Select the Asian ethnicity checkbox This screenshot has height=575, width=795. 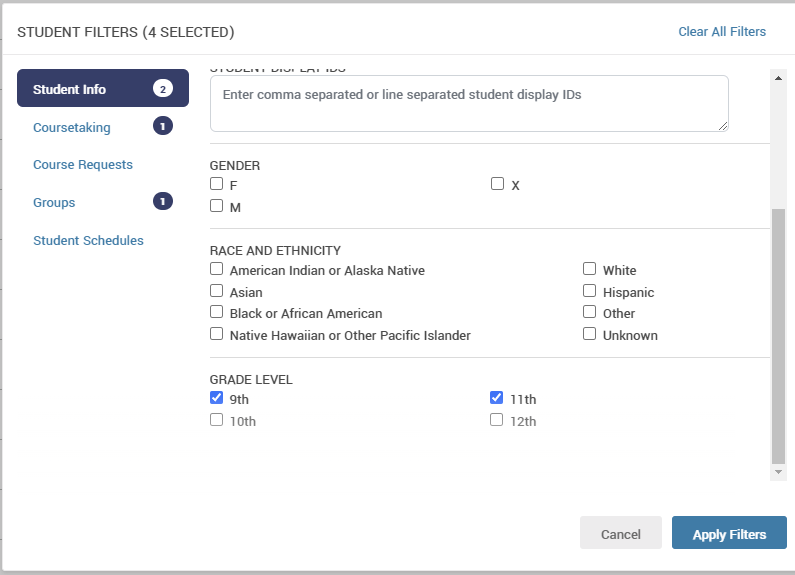click(217, 291)
